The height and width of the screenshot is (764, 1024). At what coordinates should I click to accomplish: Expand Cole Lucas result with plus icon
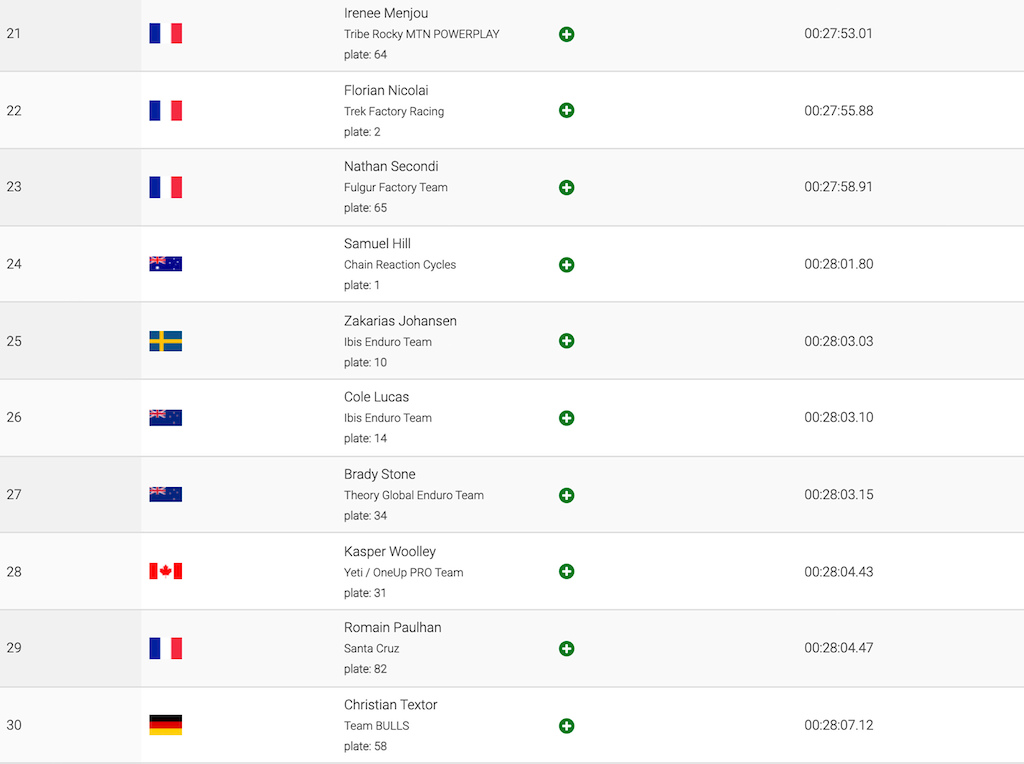[x=566, y=418]
